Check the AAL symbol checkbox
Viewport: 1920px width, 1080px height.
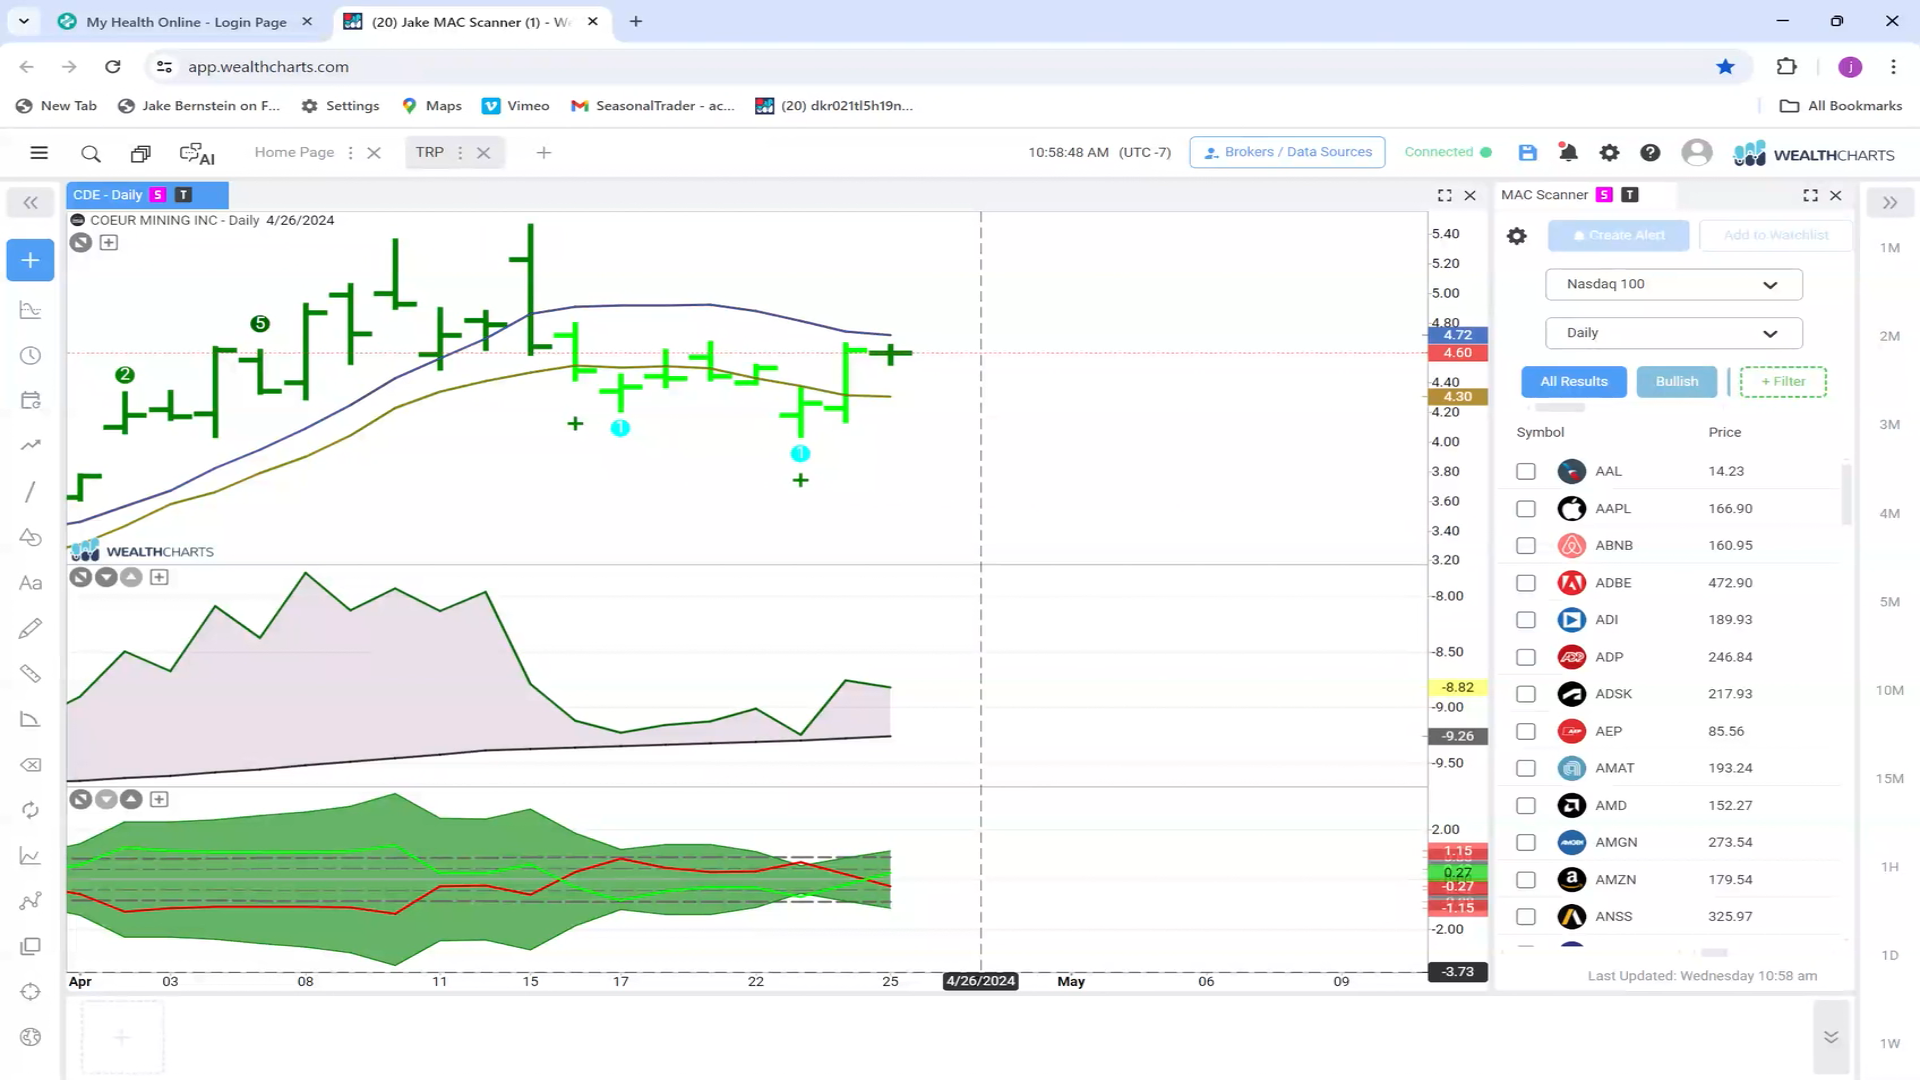pyautogui.click(x=1526, y=471)
